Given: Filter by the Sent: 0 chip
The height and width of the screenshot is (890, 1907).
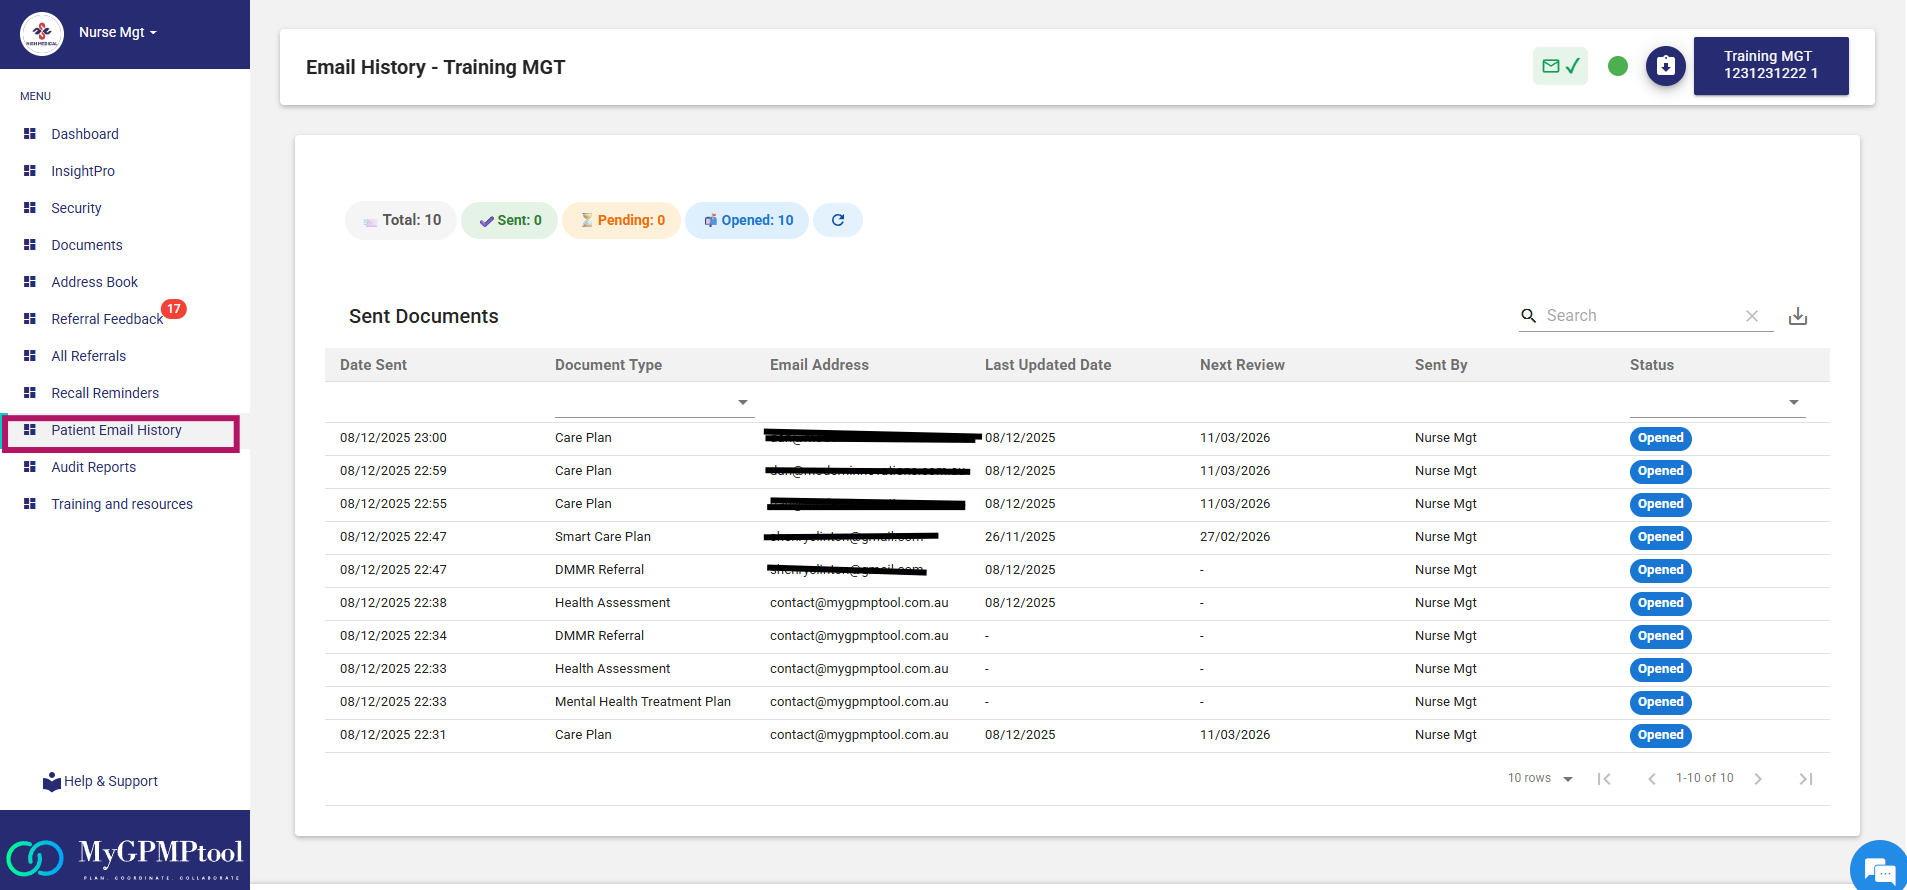Looking at the screenshot, I should pyautogui.click(x=509, y=220).
